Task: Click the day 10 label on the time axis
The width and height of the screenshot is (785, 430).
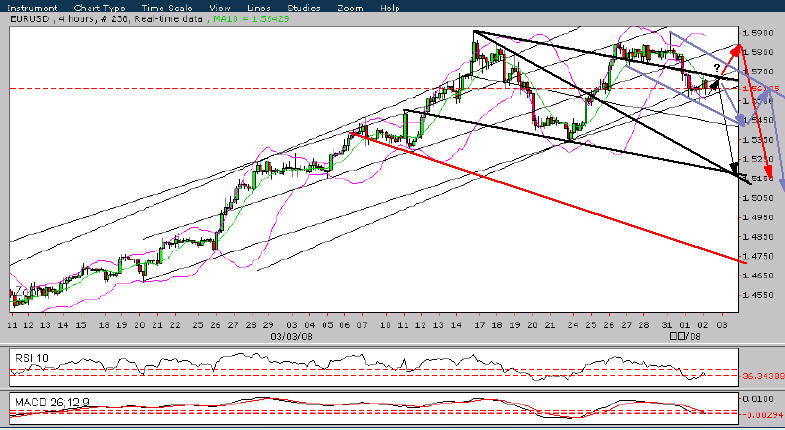Action: coord(385,325)
